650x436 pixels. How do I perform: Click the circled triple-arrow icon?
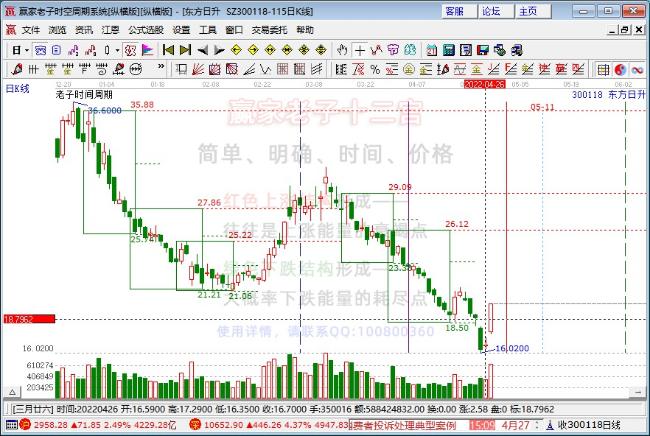pos(136,69)
